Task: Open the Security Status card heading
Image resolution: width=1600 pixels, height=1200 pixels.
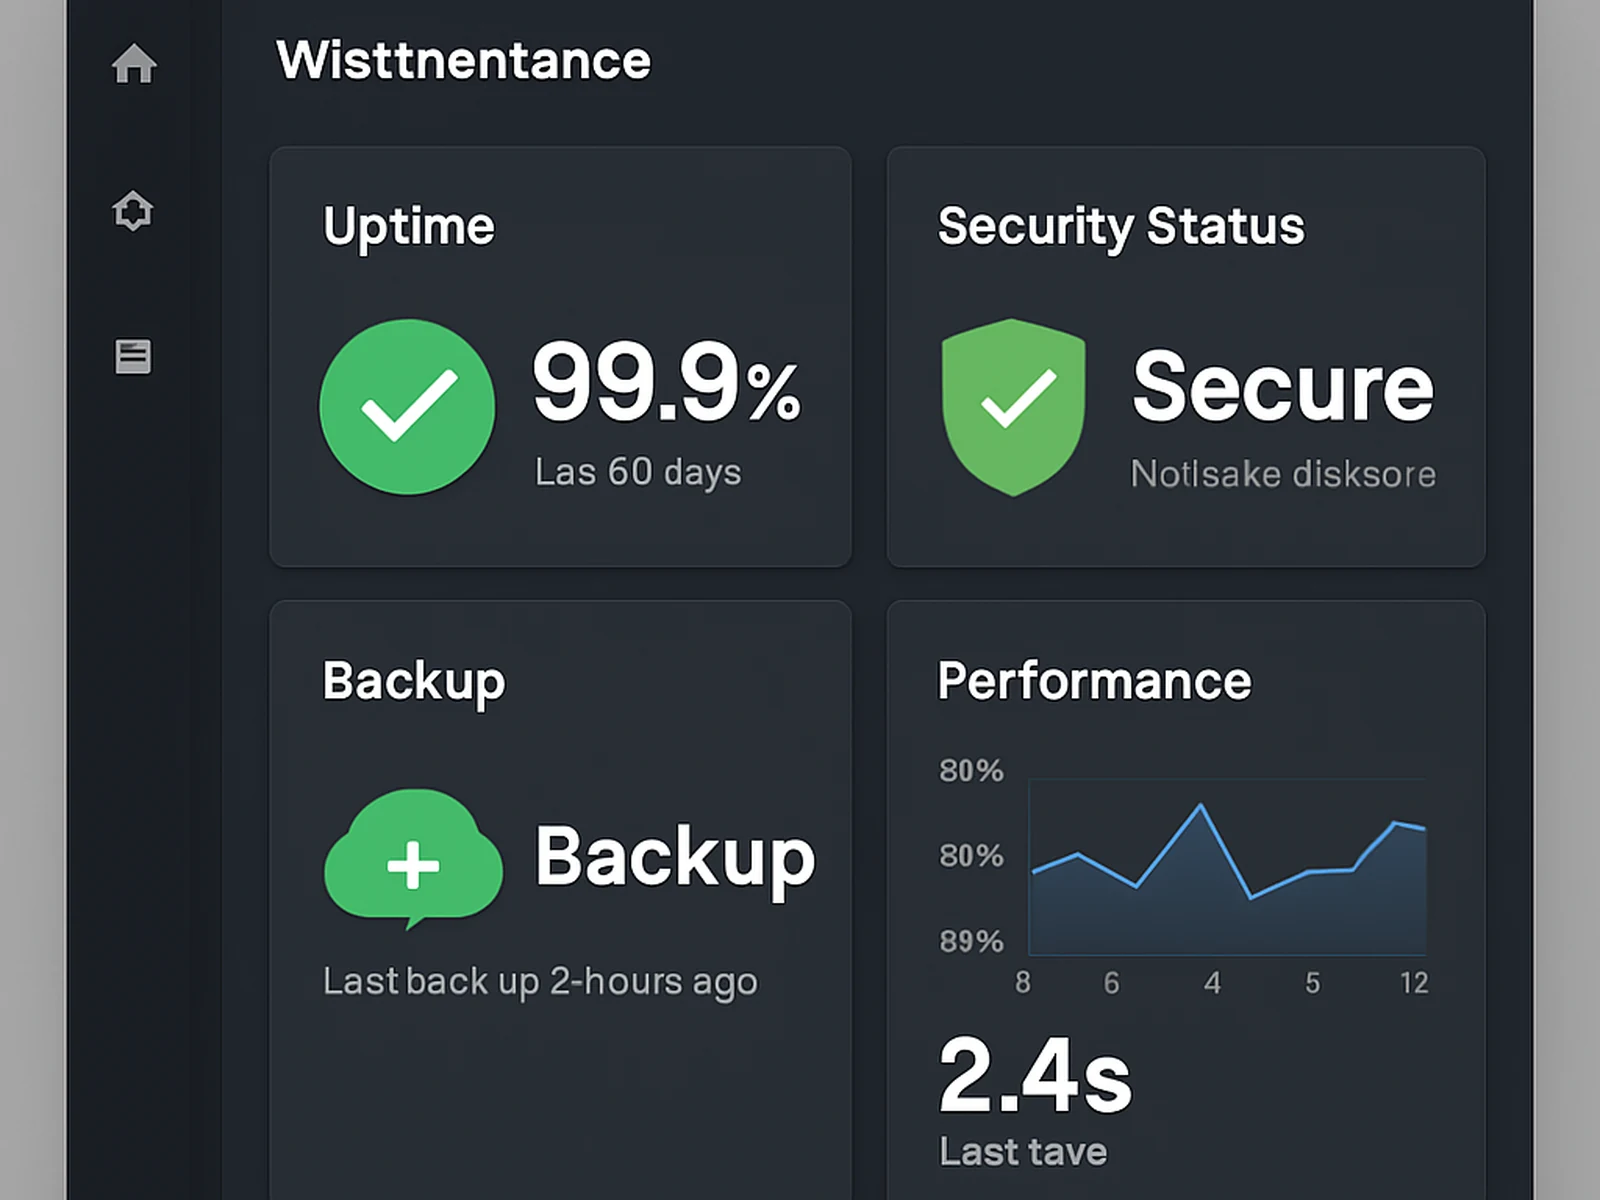Action: pyautogui.click(x=1120, y=226)
